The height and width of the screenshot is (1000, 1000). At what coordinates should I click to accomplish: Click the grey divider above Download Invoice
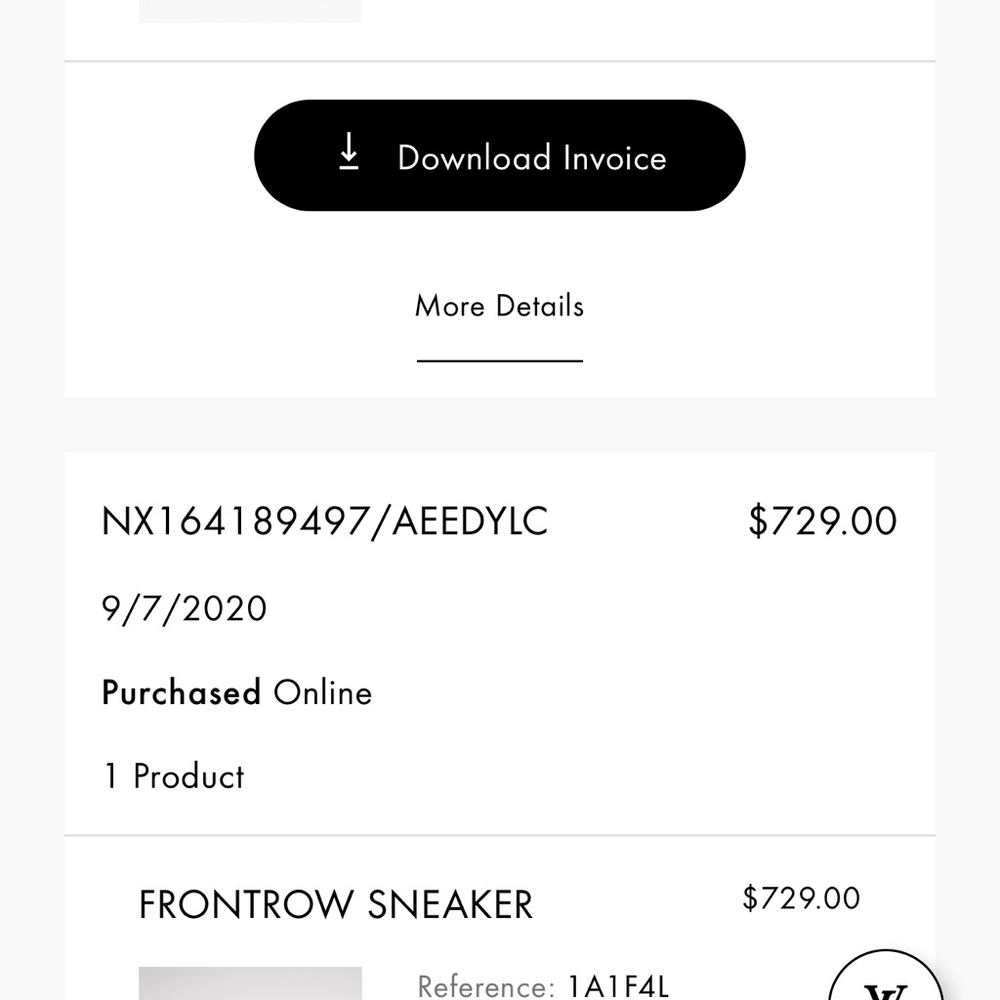499,60
